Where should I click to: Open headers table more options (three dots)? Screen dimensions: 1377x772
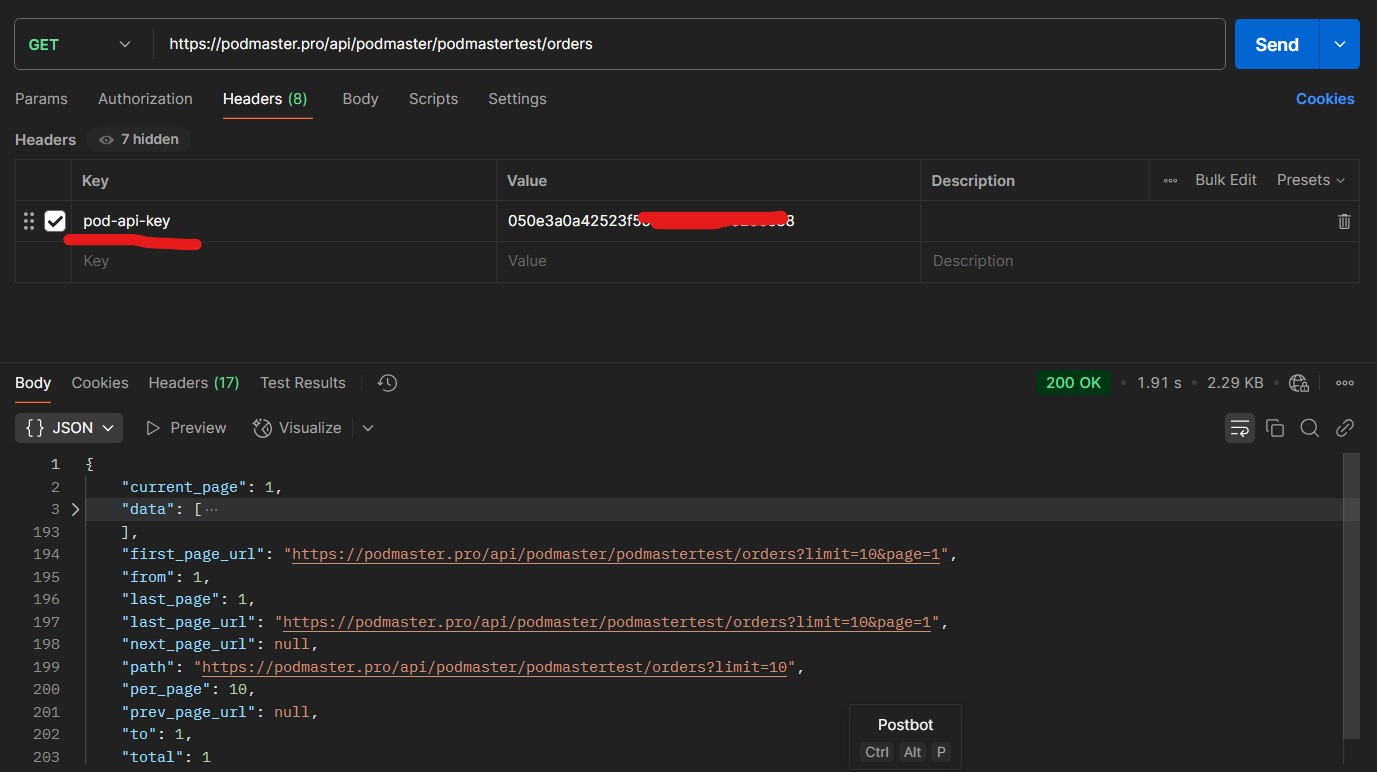click(1170, 180)
